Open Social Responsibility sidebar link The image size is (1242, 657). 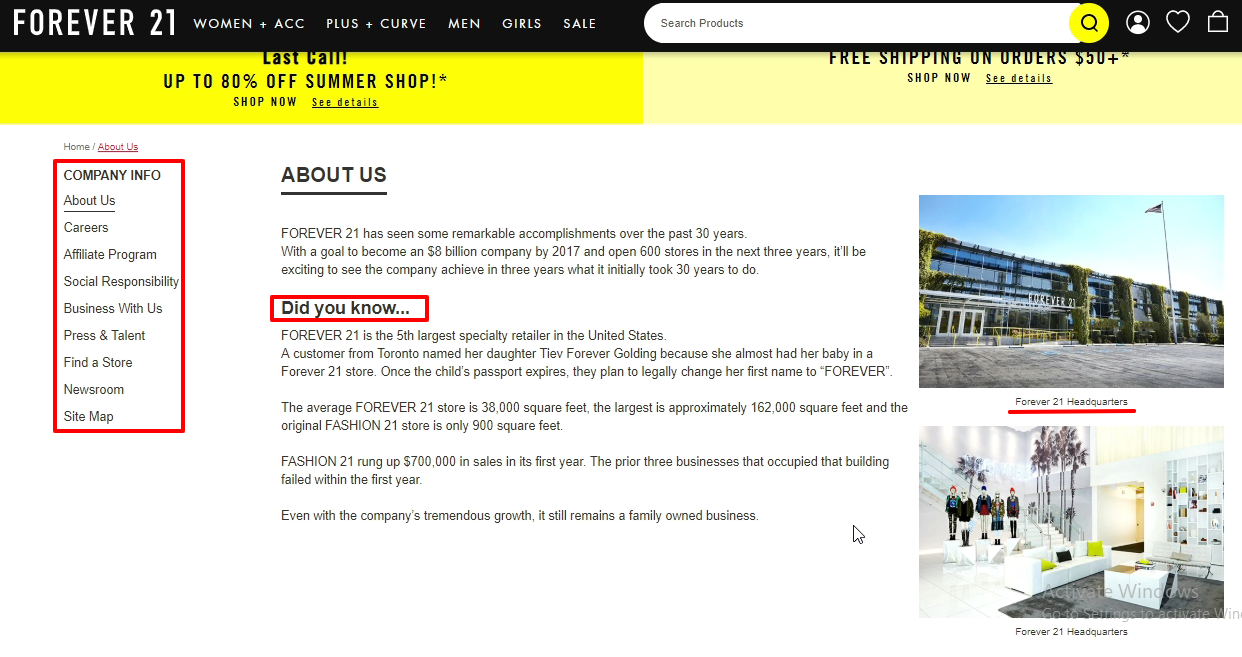pyautogui.click(x=121, y=281)
